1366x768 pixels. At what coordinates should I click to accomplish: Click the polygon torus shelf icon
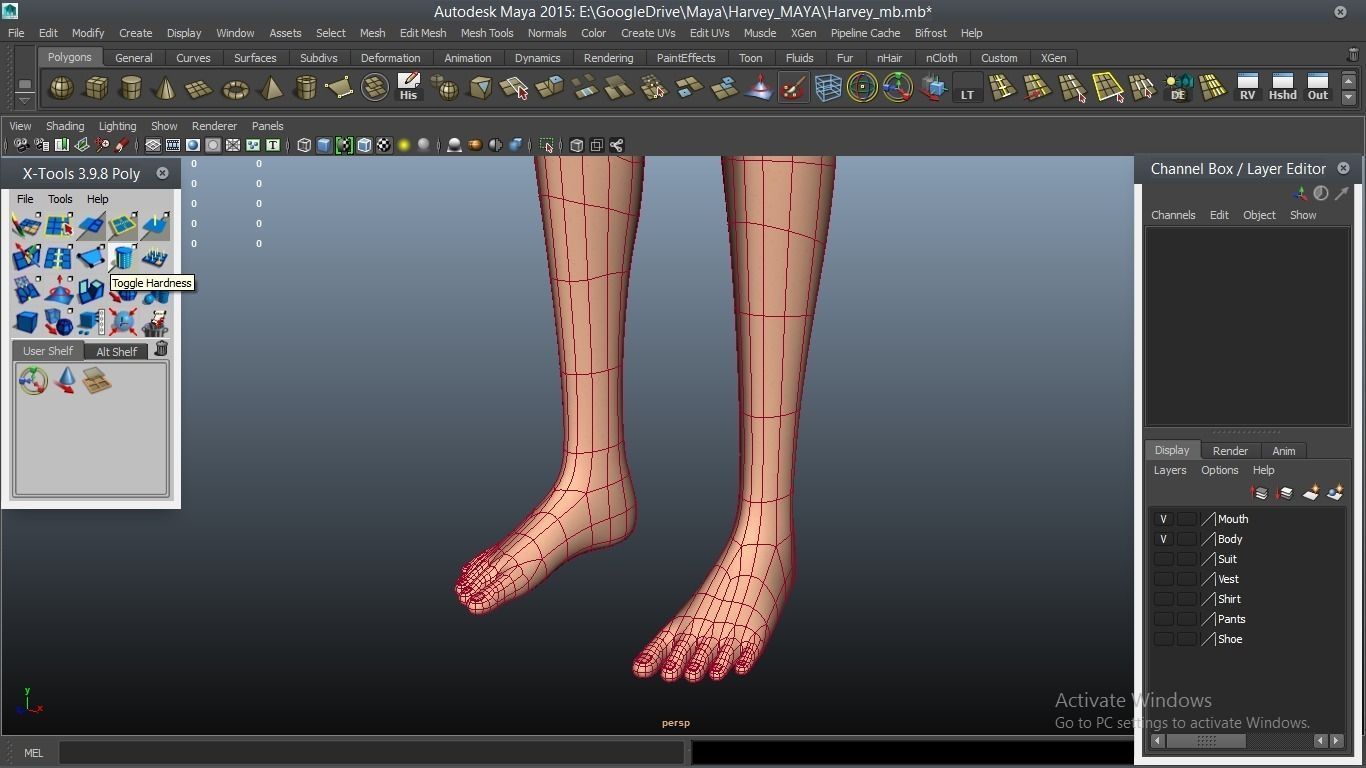click(235, 89)
